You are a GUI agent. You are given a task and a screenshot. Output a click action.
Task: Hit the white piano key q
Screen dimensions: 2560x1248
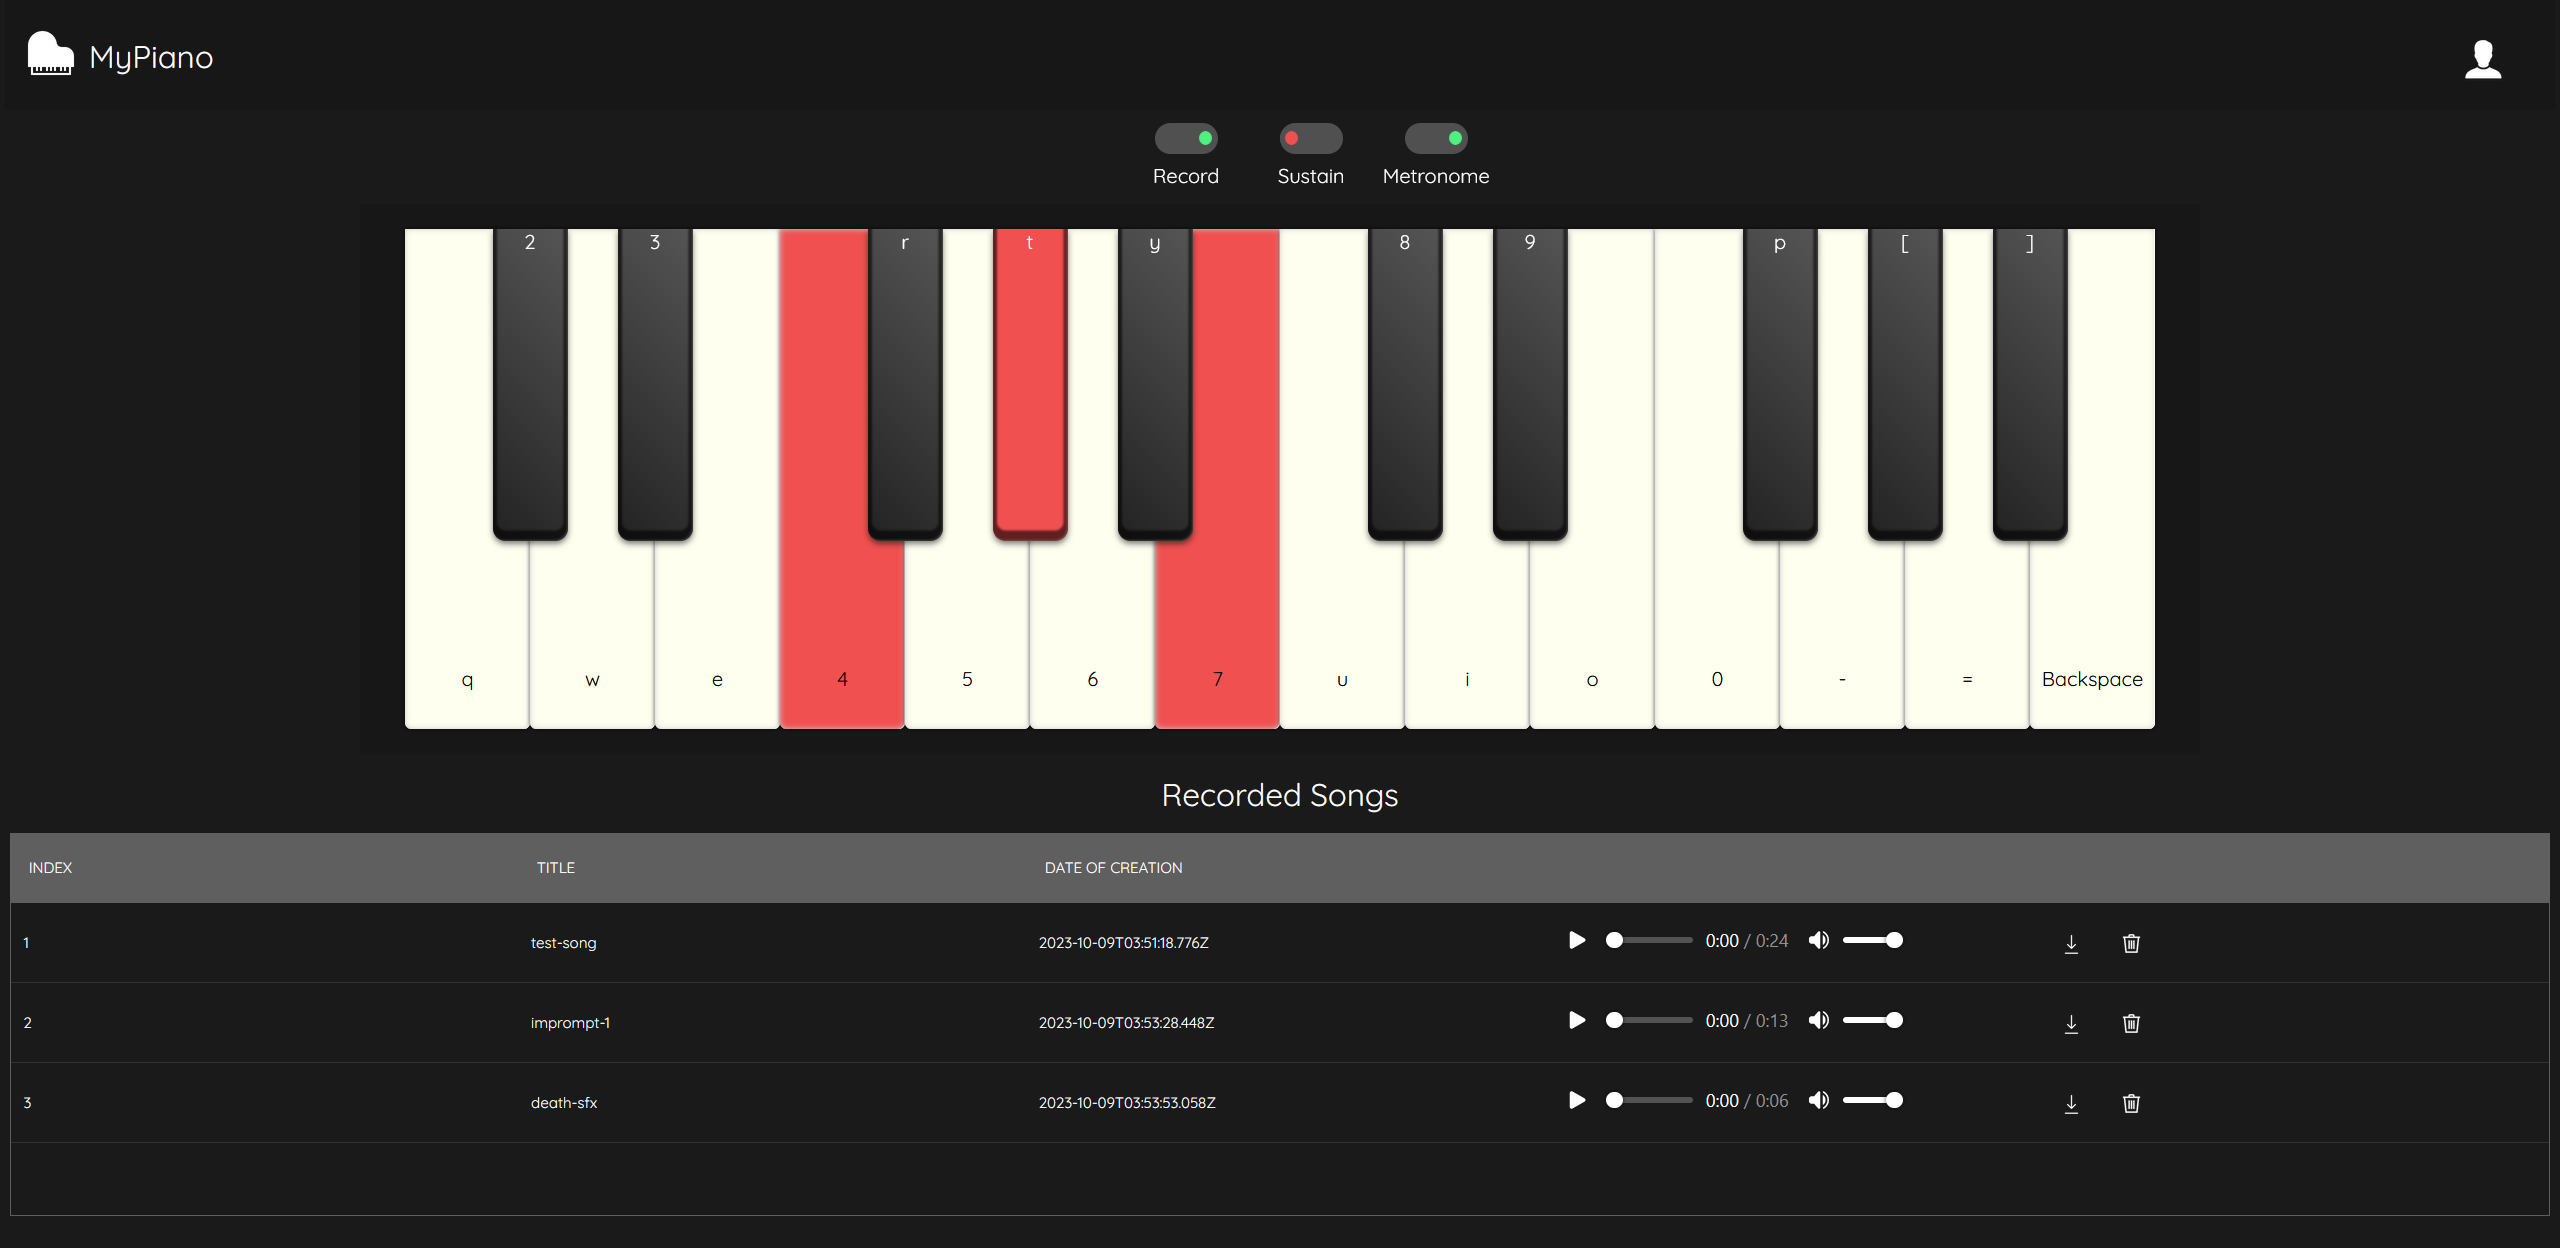467,630
